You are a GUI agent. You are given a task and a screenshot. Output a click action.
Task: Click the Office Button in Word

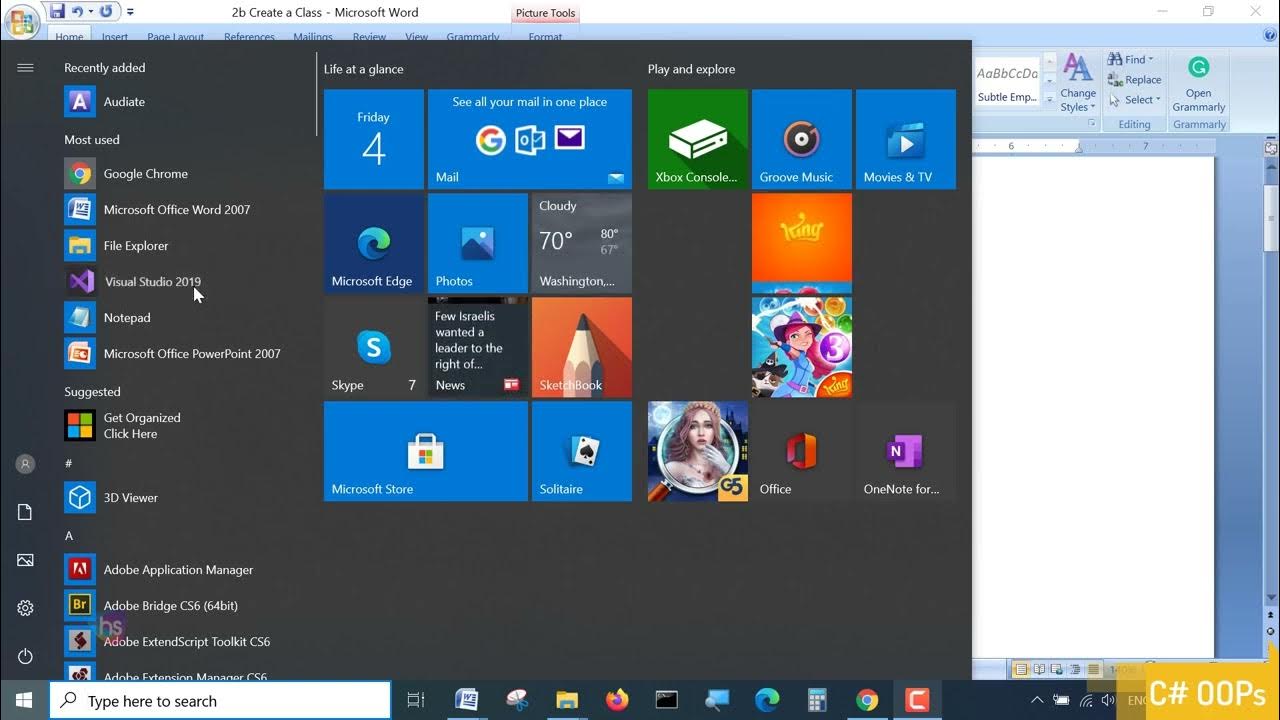coord(23,21)
